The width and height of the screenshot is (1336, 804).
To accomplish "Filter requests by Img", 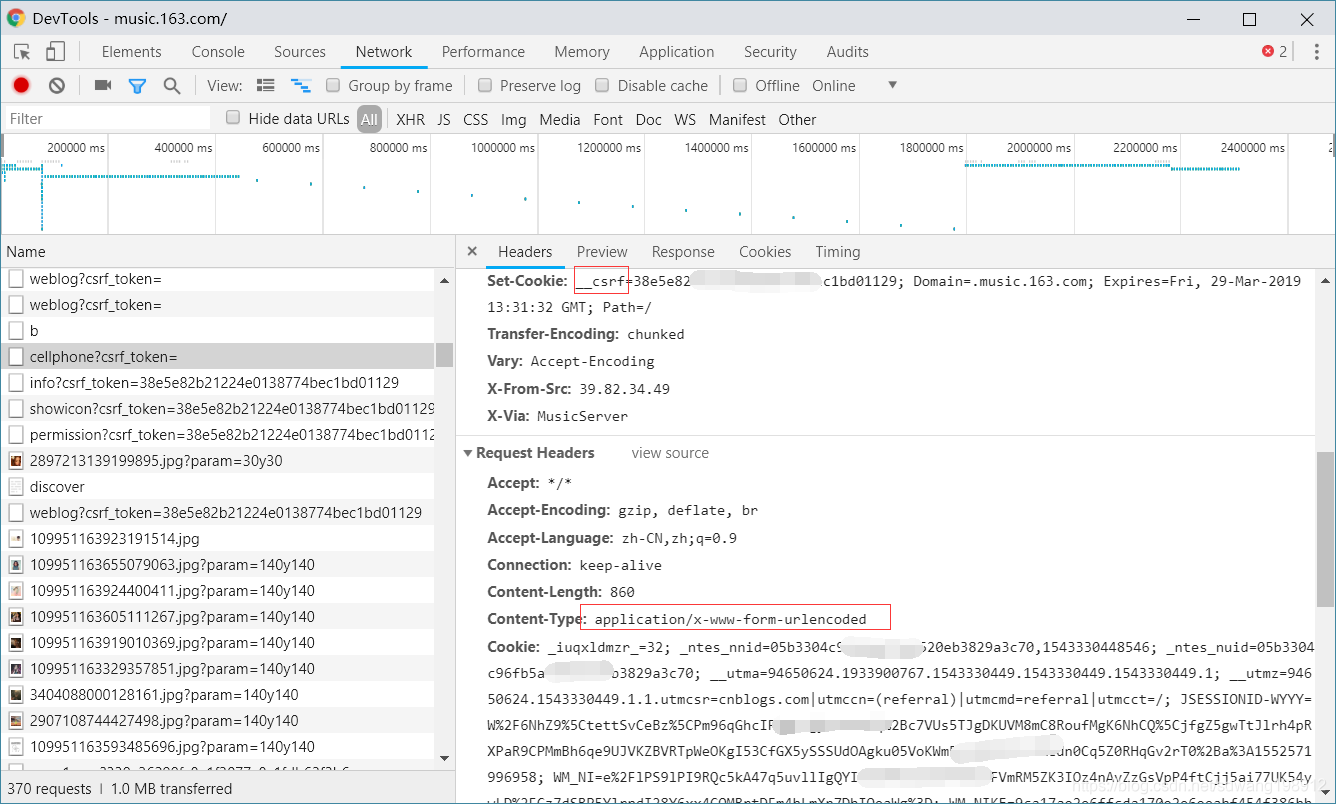I will pos(514,119).
